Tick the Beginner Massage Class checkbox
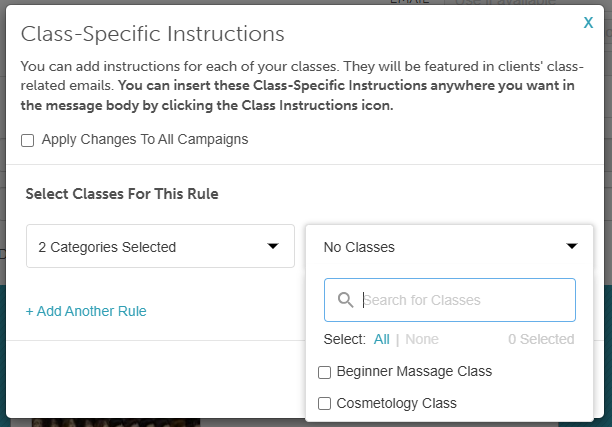This screenshot has width=612, height=427. point(325,372)
